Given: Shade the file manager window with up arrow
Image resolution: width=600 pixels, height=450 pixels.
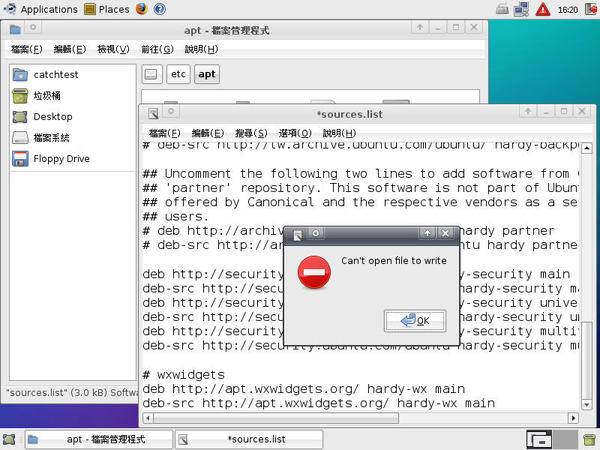Looking at the screenshot, I should [x=420, y=27].
